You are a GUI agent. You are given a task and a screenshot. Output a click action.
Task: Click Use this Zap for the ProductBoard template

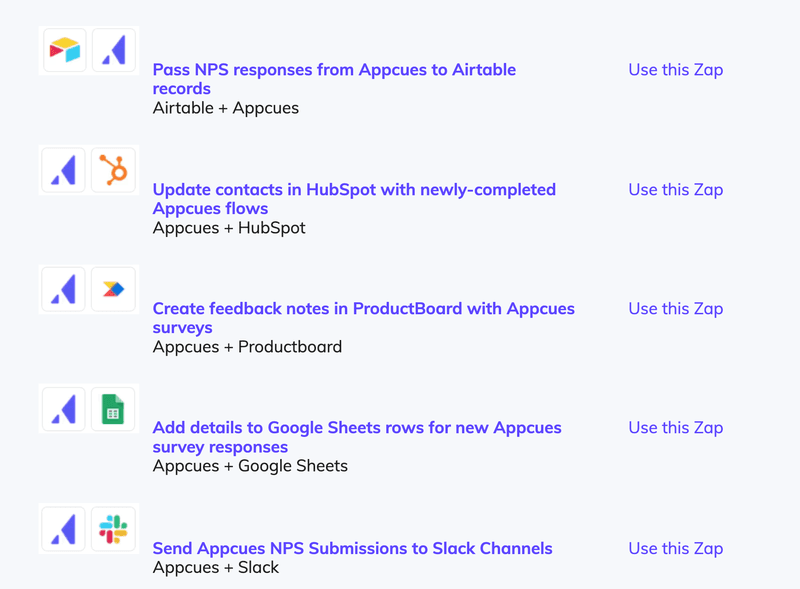click(675, 309)
